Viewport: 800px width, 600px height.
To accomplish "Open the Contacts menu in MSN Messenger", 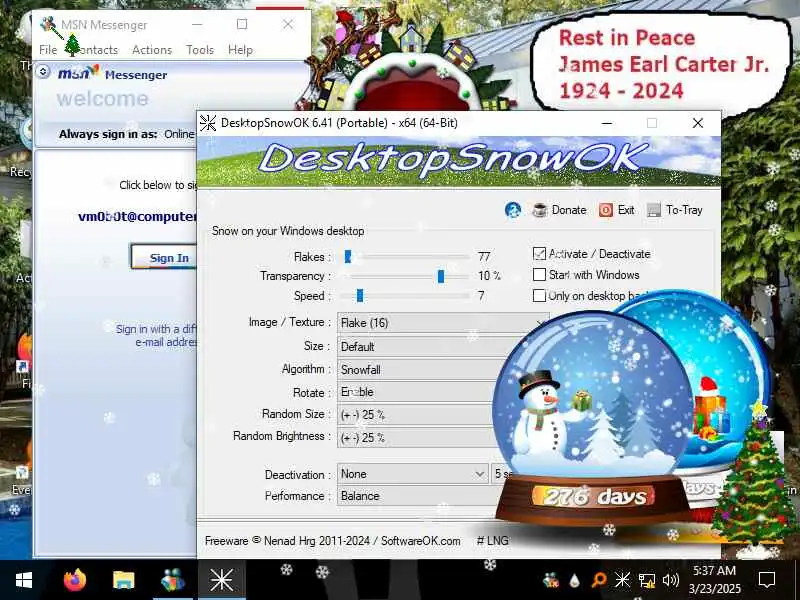I will (95, 50).
